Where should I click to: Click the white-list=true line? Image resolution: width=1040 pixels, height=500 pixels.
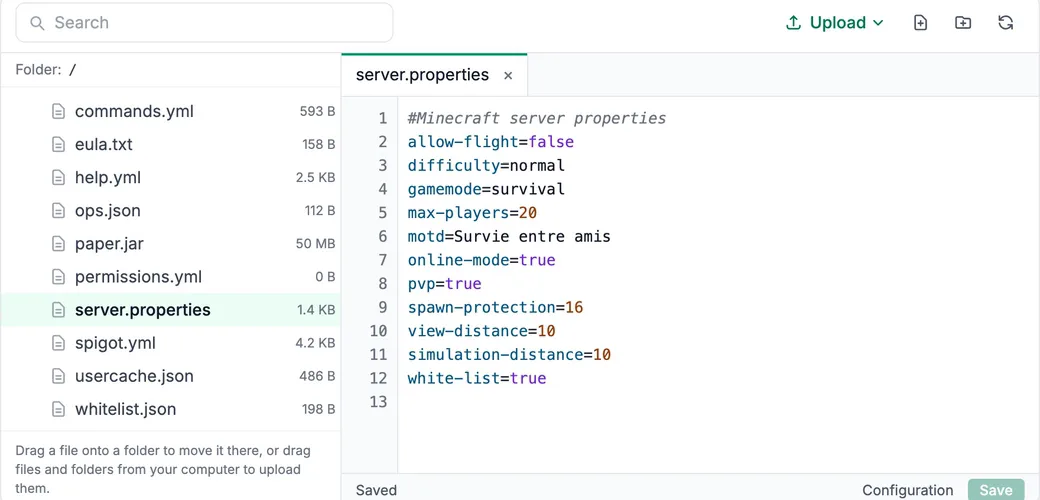[x=477, y=378]
